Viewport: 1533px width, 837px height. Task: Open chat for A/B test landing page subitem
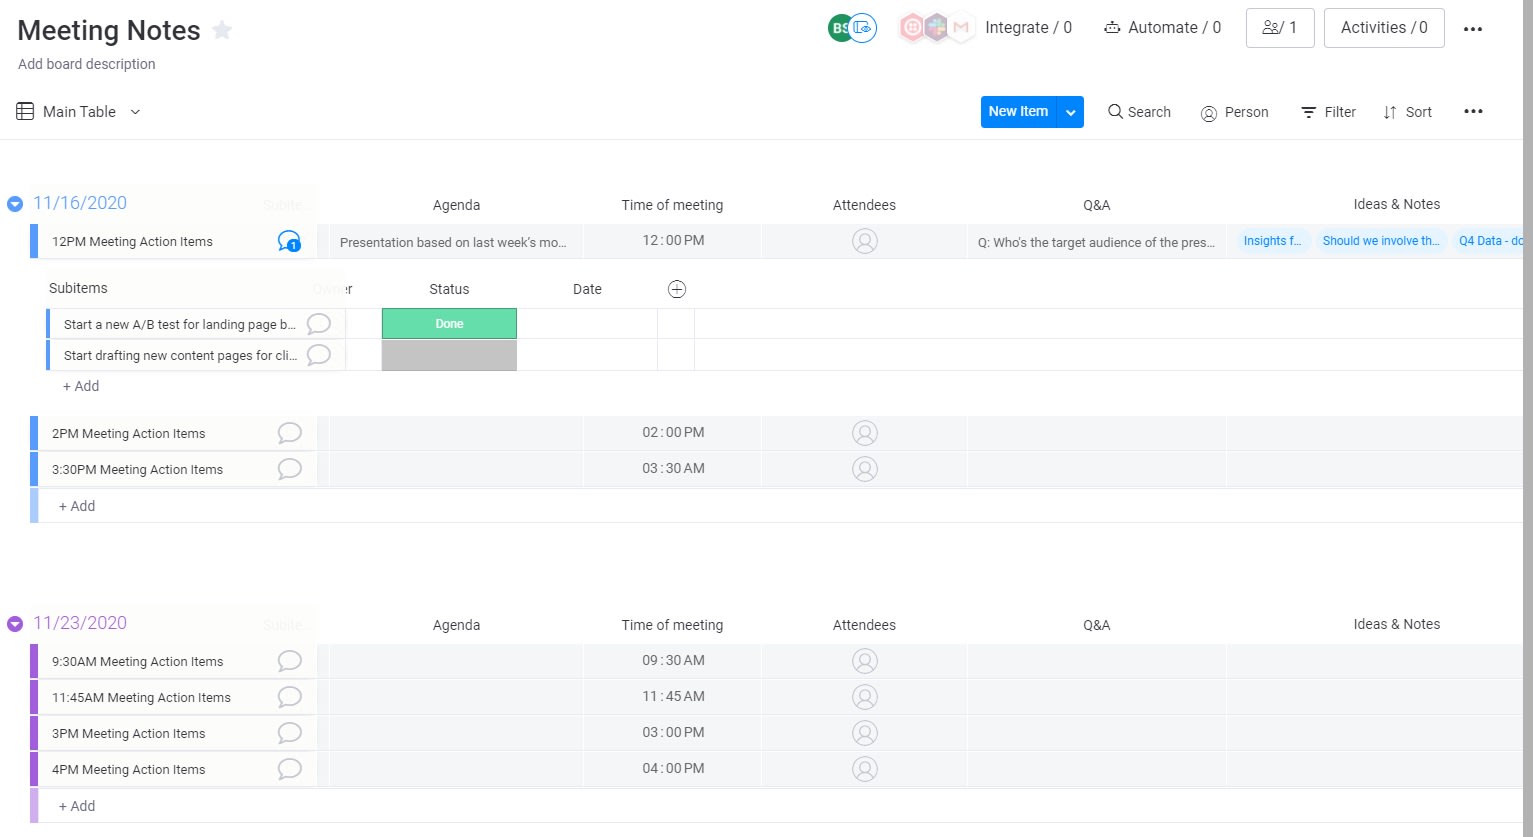318,324
